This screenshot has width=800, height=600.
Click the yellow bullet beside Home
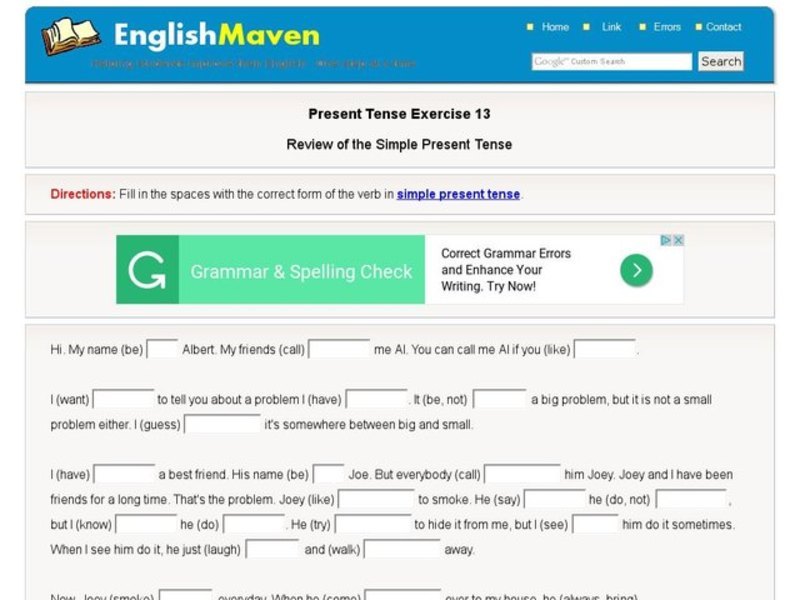pos(529,27)
